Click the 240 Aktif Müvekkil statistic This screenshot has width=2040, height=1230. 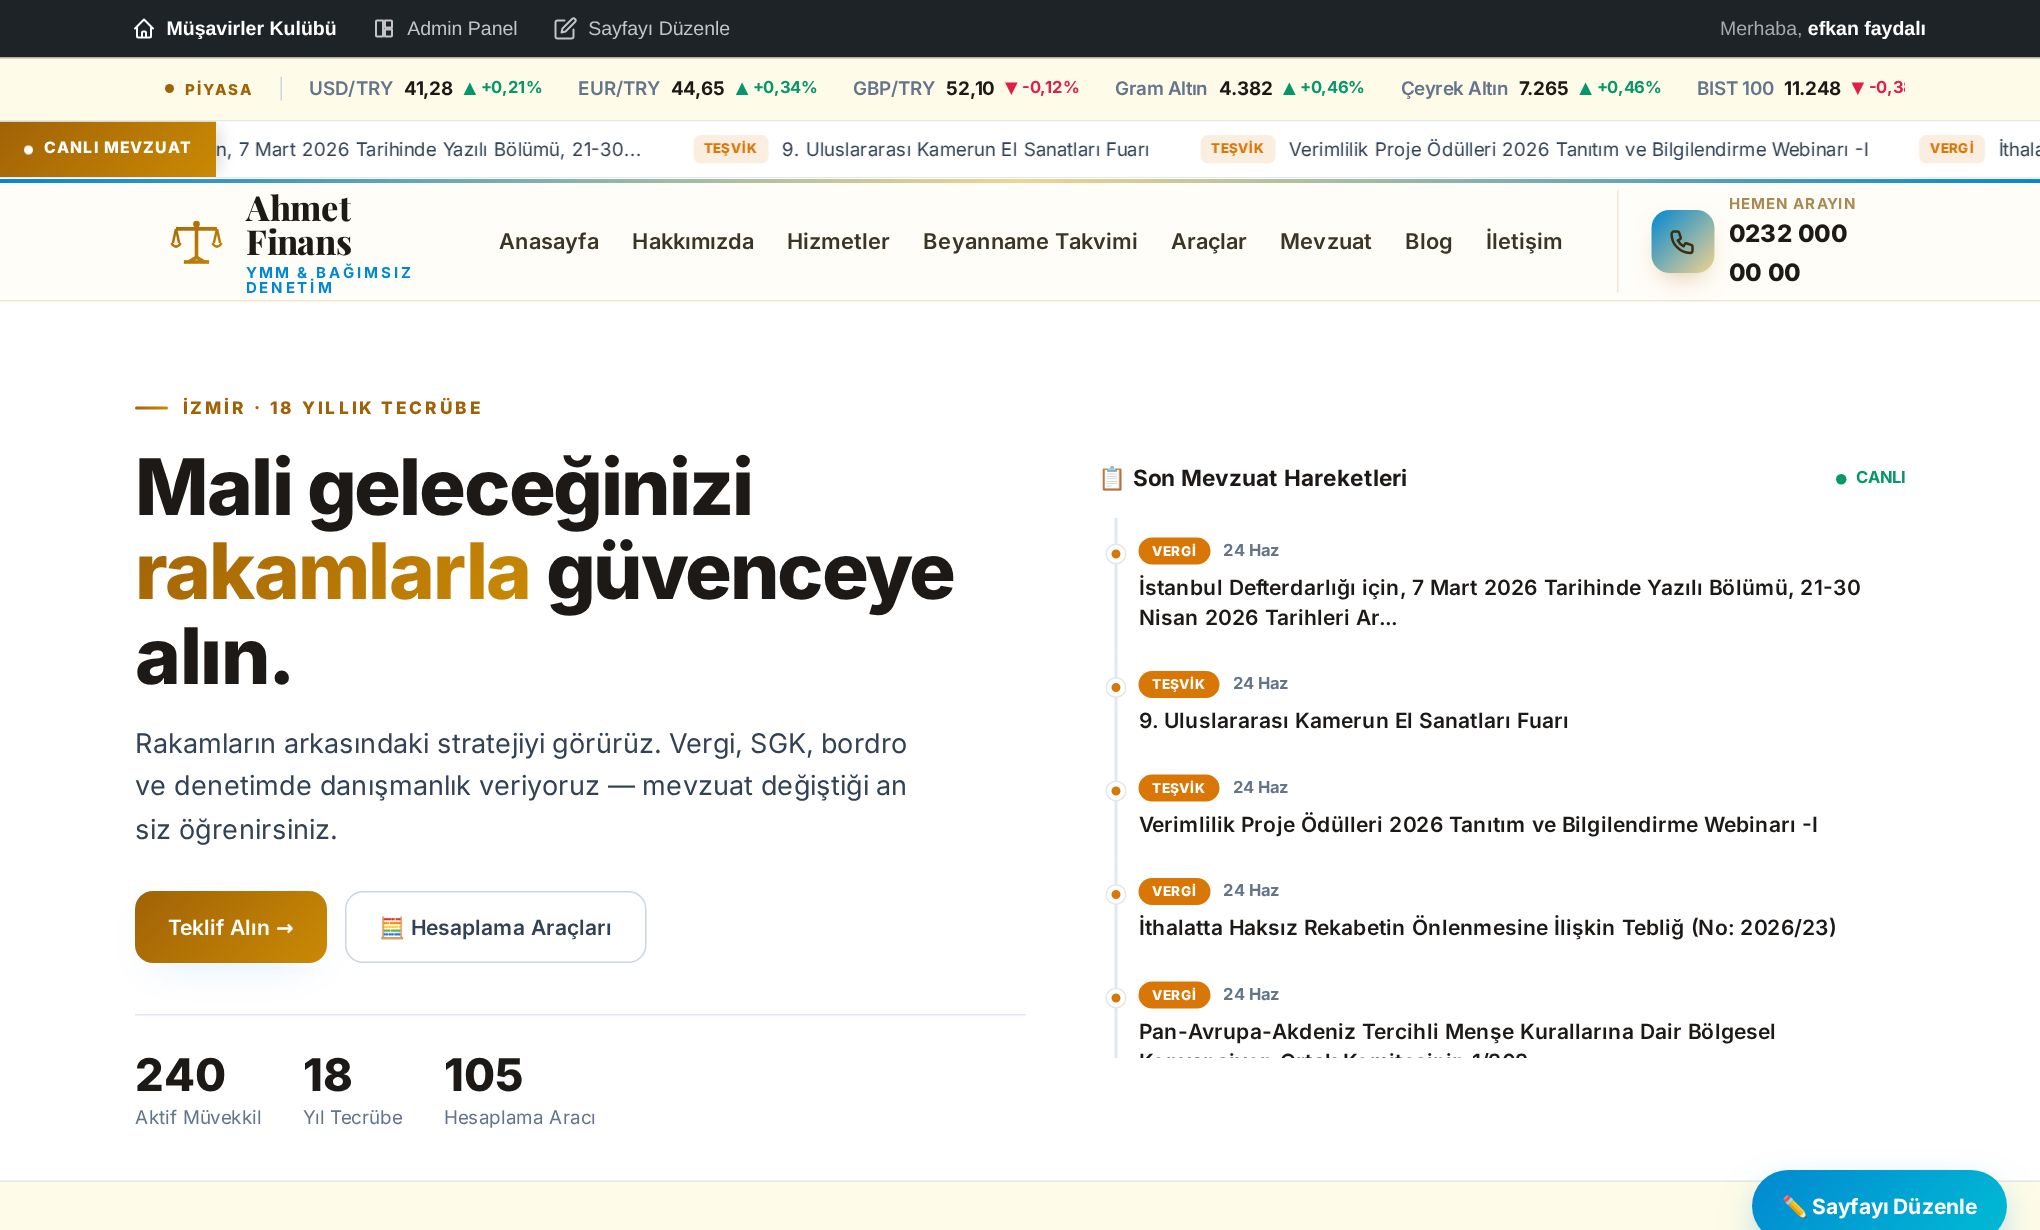pos(198,1090)
